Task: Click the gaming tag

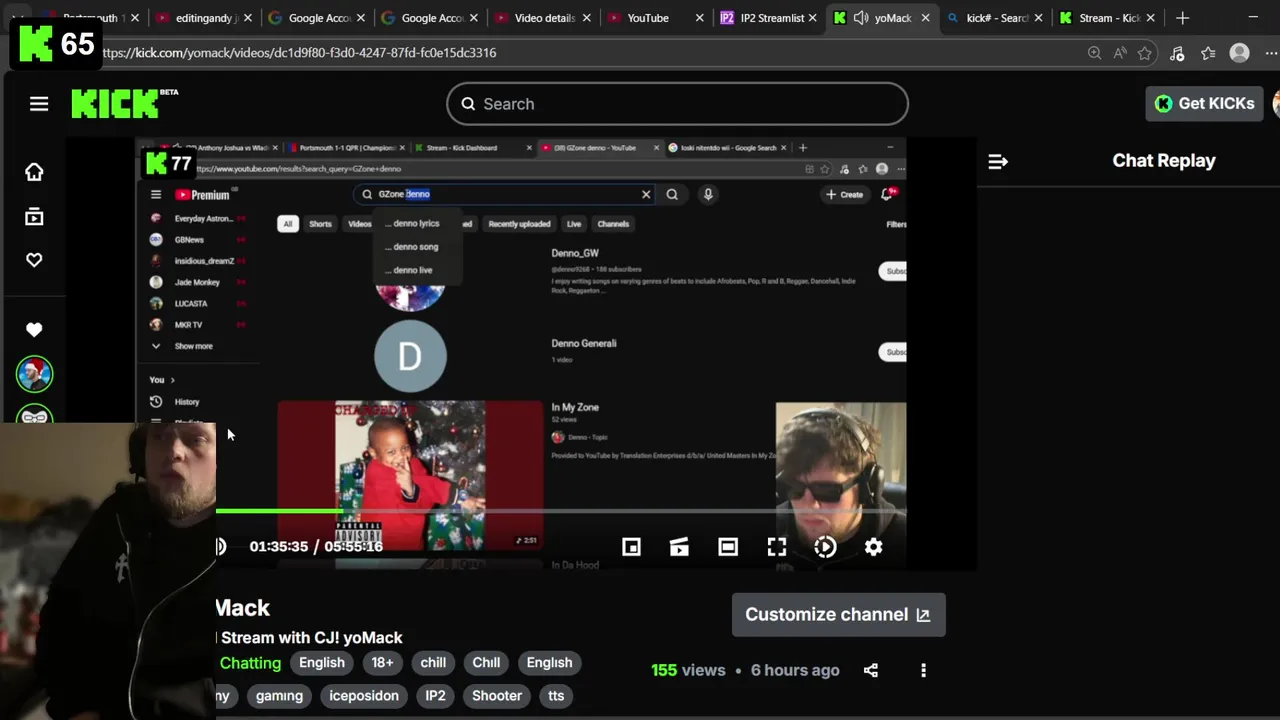Action: (x=279, y=696)
